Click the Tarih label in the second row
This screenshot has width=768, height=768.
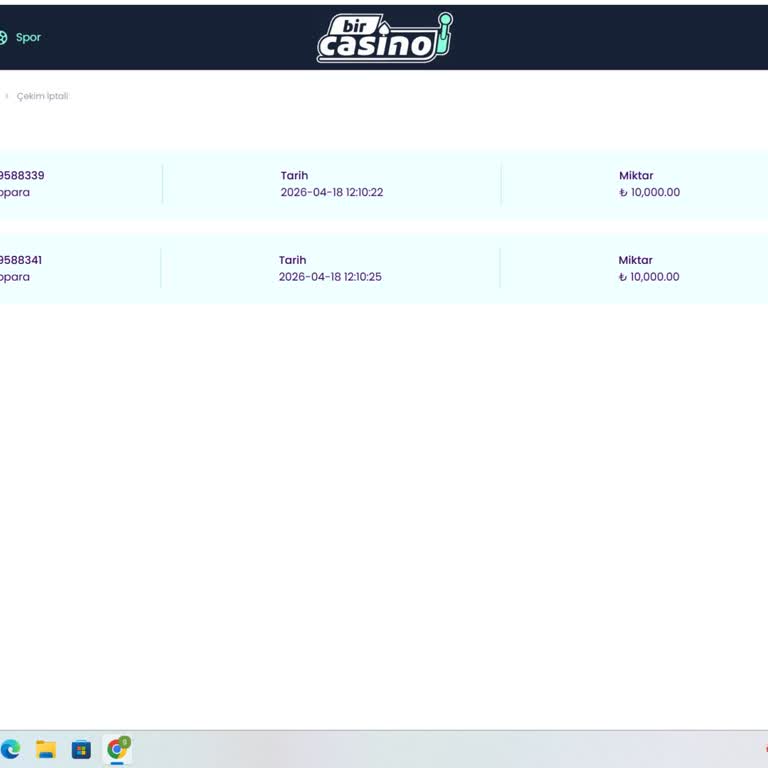click(292, 260)
